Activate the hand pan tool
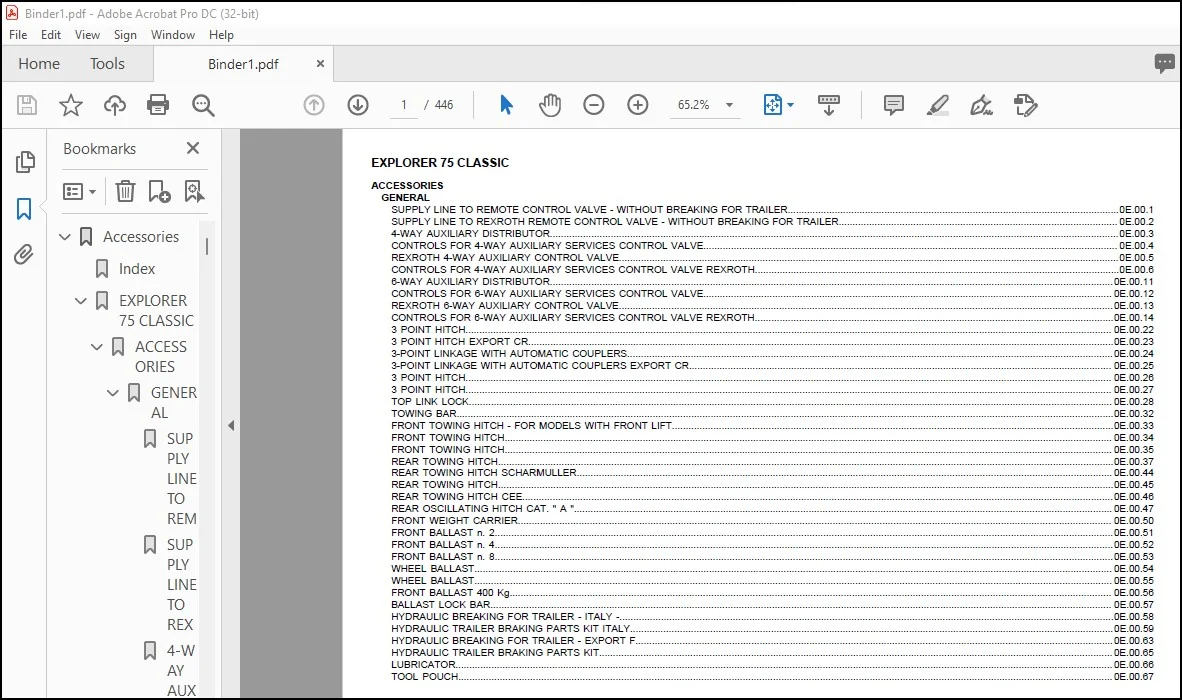This screenshot has width=1182, height=700. (x=550, y=105)
